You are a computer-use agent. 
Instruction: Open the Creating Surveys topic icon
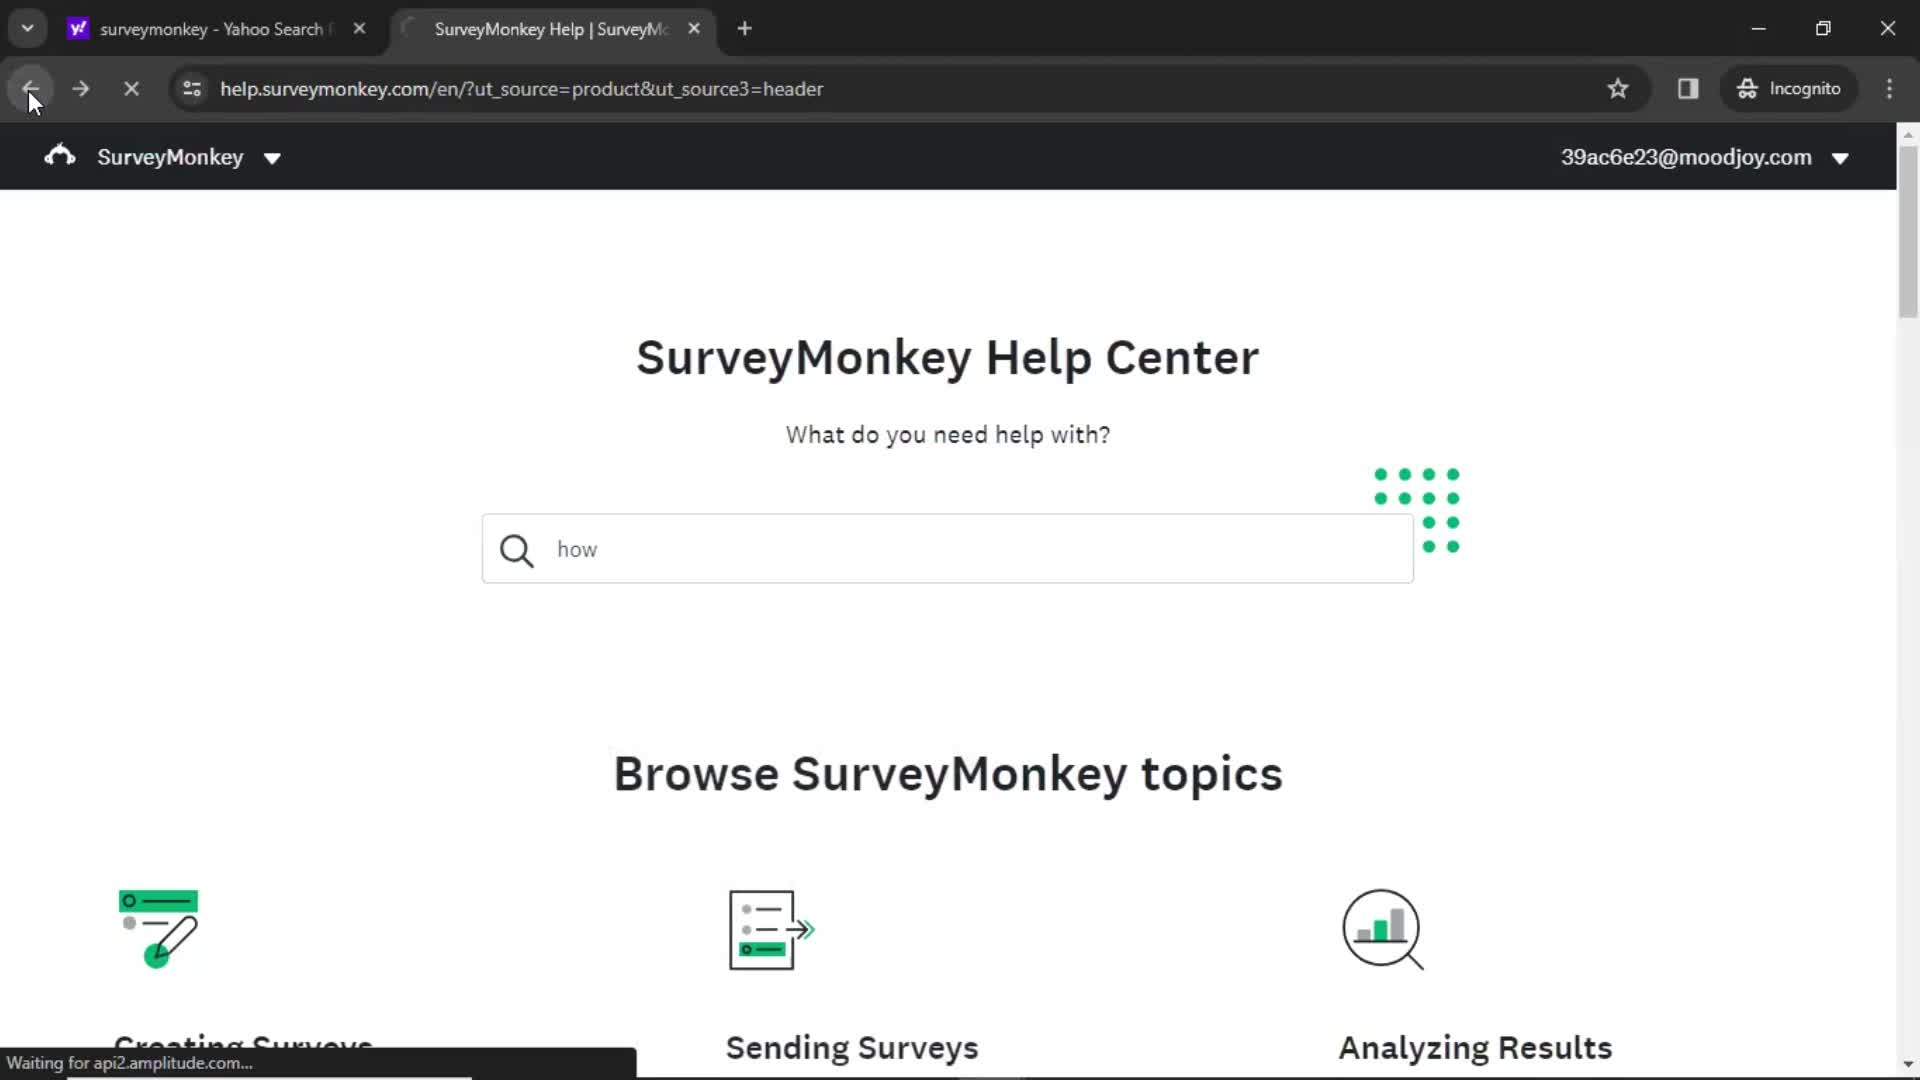point(158,929)
